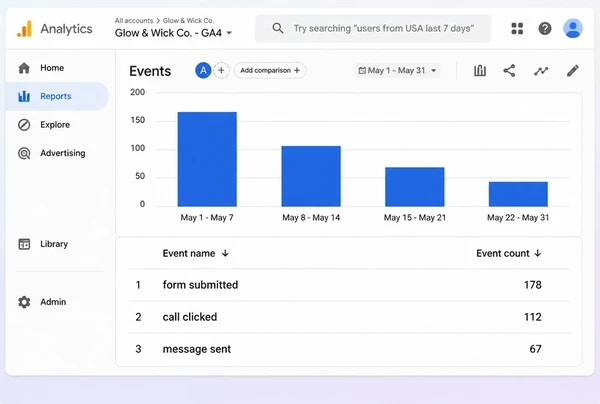Follow the Glow & Wick Co. breadcrumb link

[x=188, y=21]
